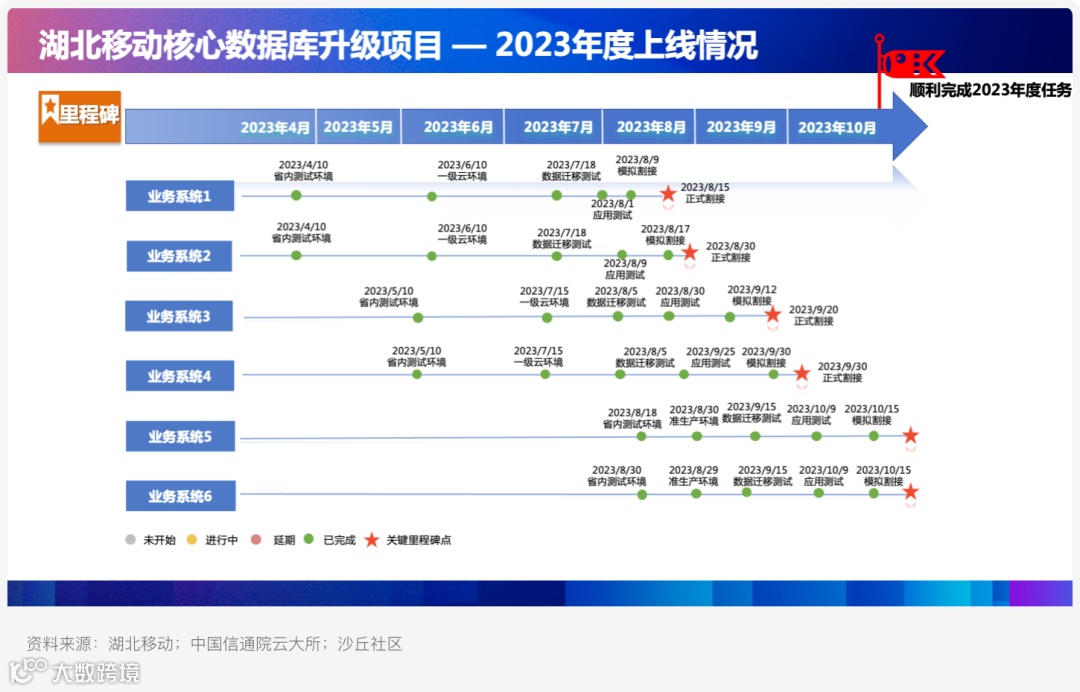Click 业务系统3 green dot under 2023/8/30 应用测试
The image size is (1080, 692).
click(x=669, y=316)
